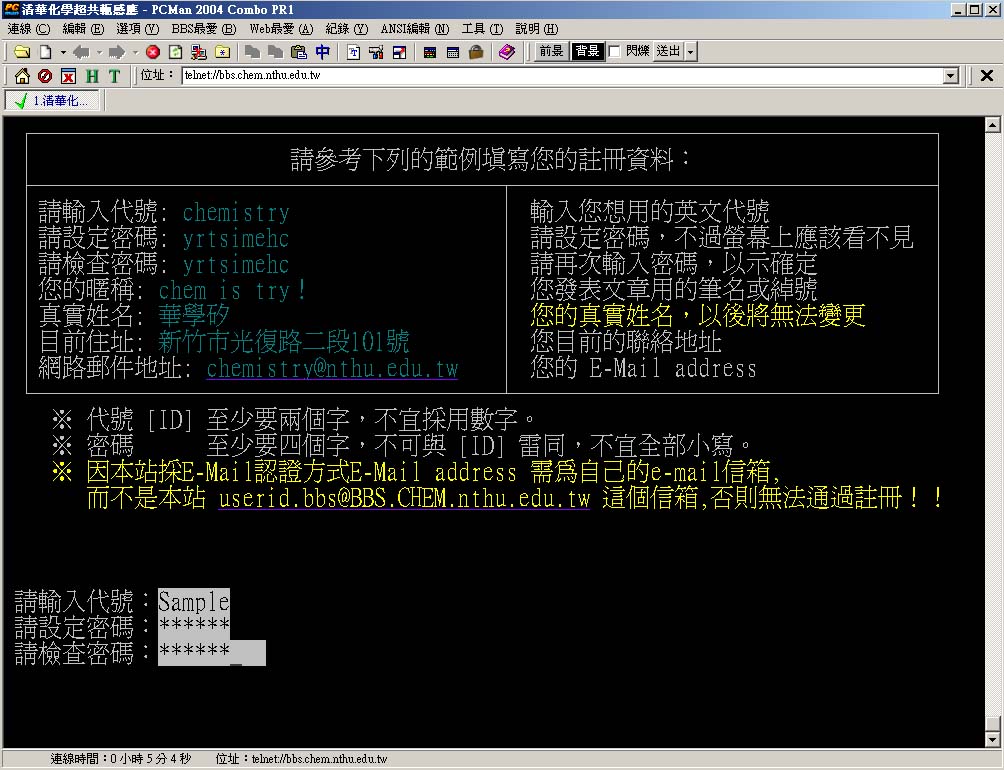Click the purple book icon

click(506, 52)
